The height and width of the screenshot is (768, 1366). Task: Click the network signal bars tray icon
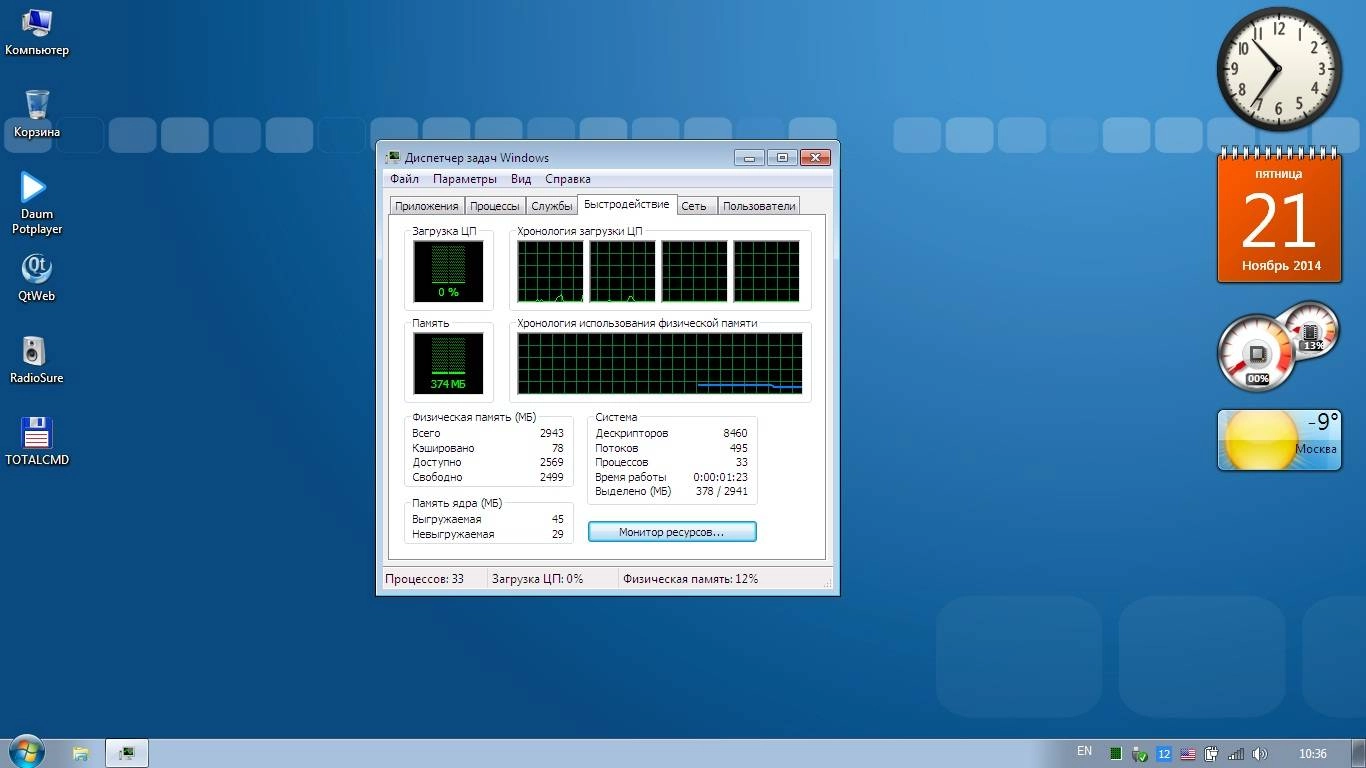click(1236, 754)
